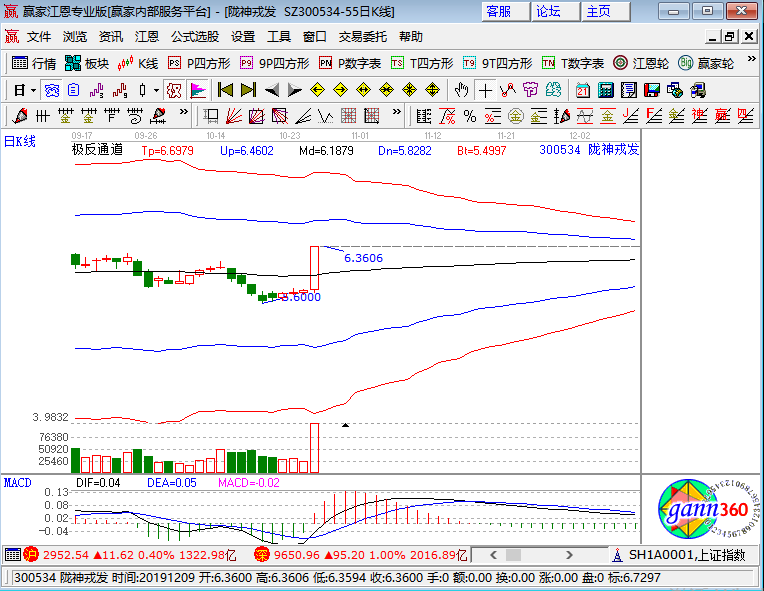Open the candlestick style dropdown arrow

coord(156,91)
